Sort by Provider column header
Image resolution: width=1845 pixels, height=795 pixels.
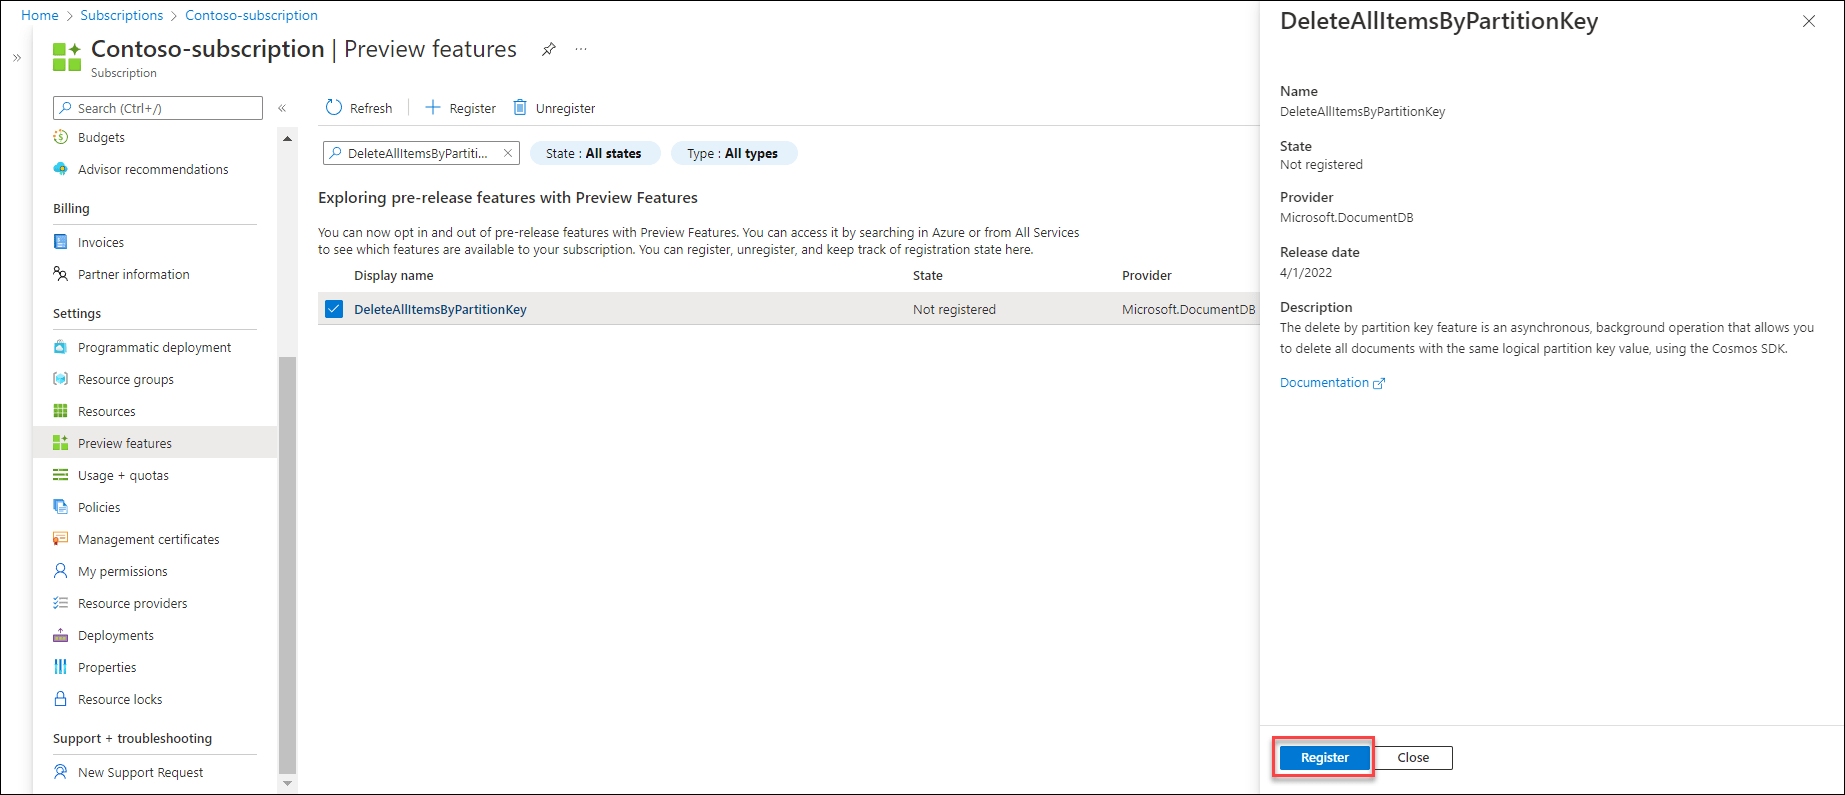(1147, 275)
